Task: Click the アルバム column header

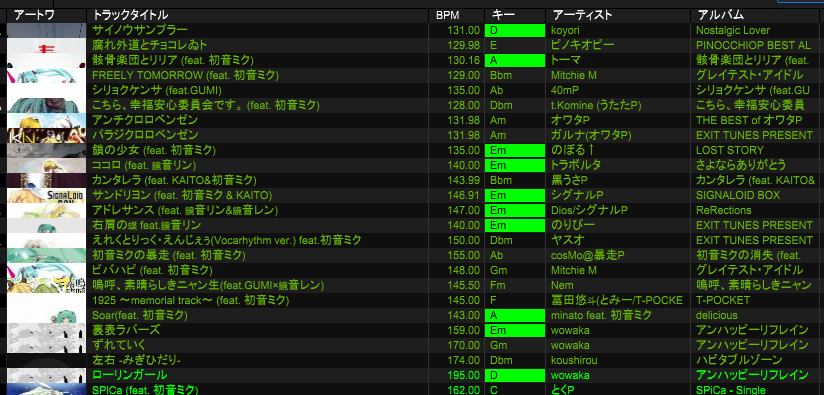Action: coord(720,15)
